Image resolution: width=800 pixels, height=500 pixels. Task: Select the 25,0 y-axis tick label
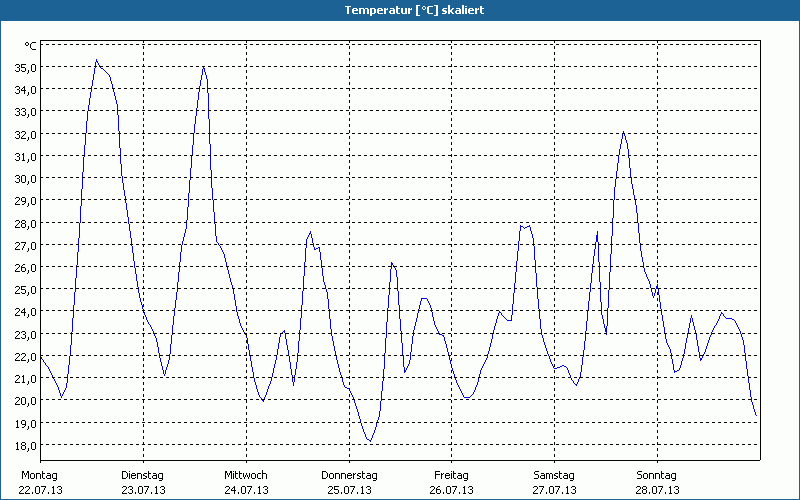(25, 289)
